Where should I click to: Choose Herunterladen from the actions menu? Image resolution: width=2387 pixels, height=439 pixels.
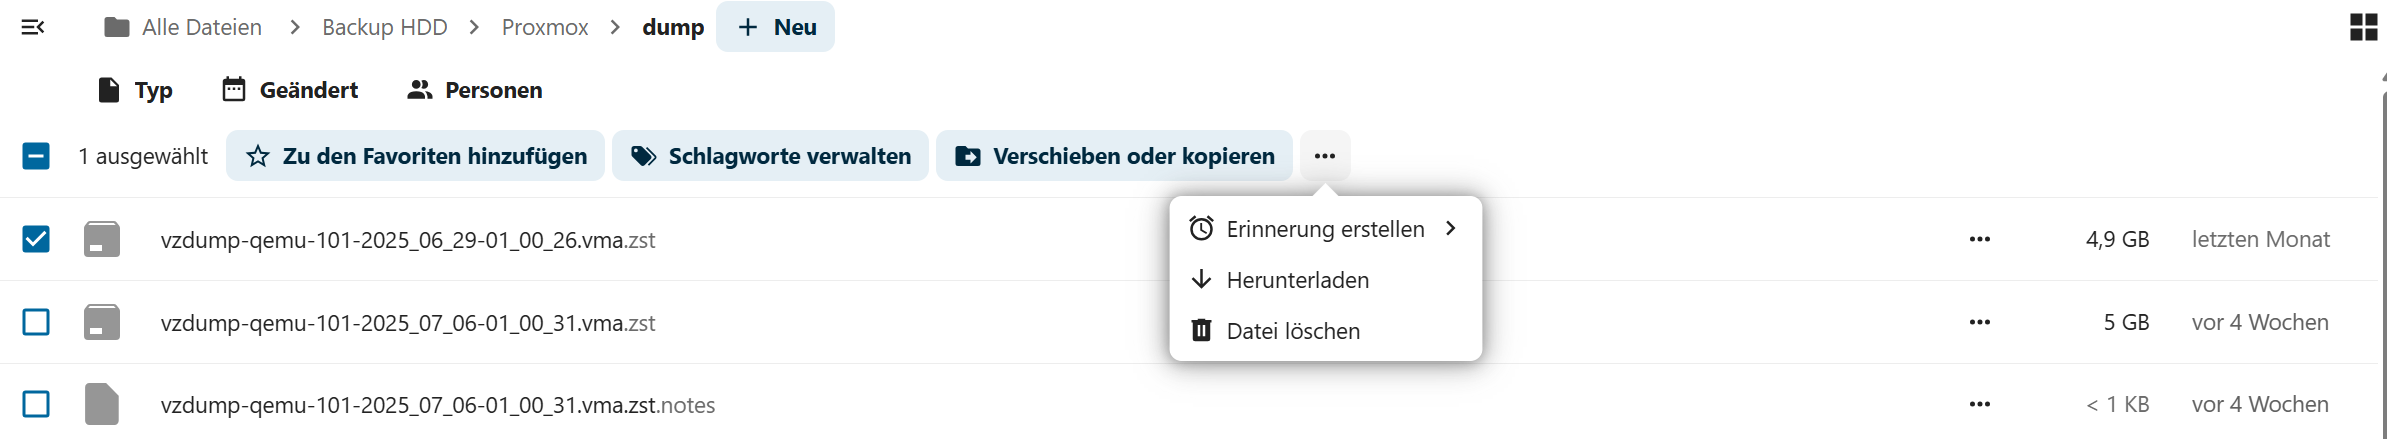click(1297, 280)
